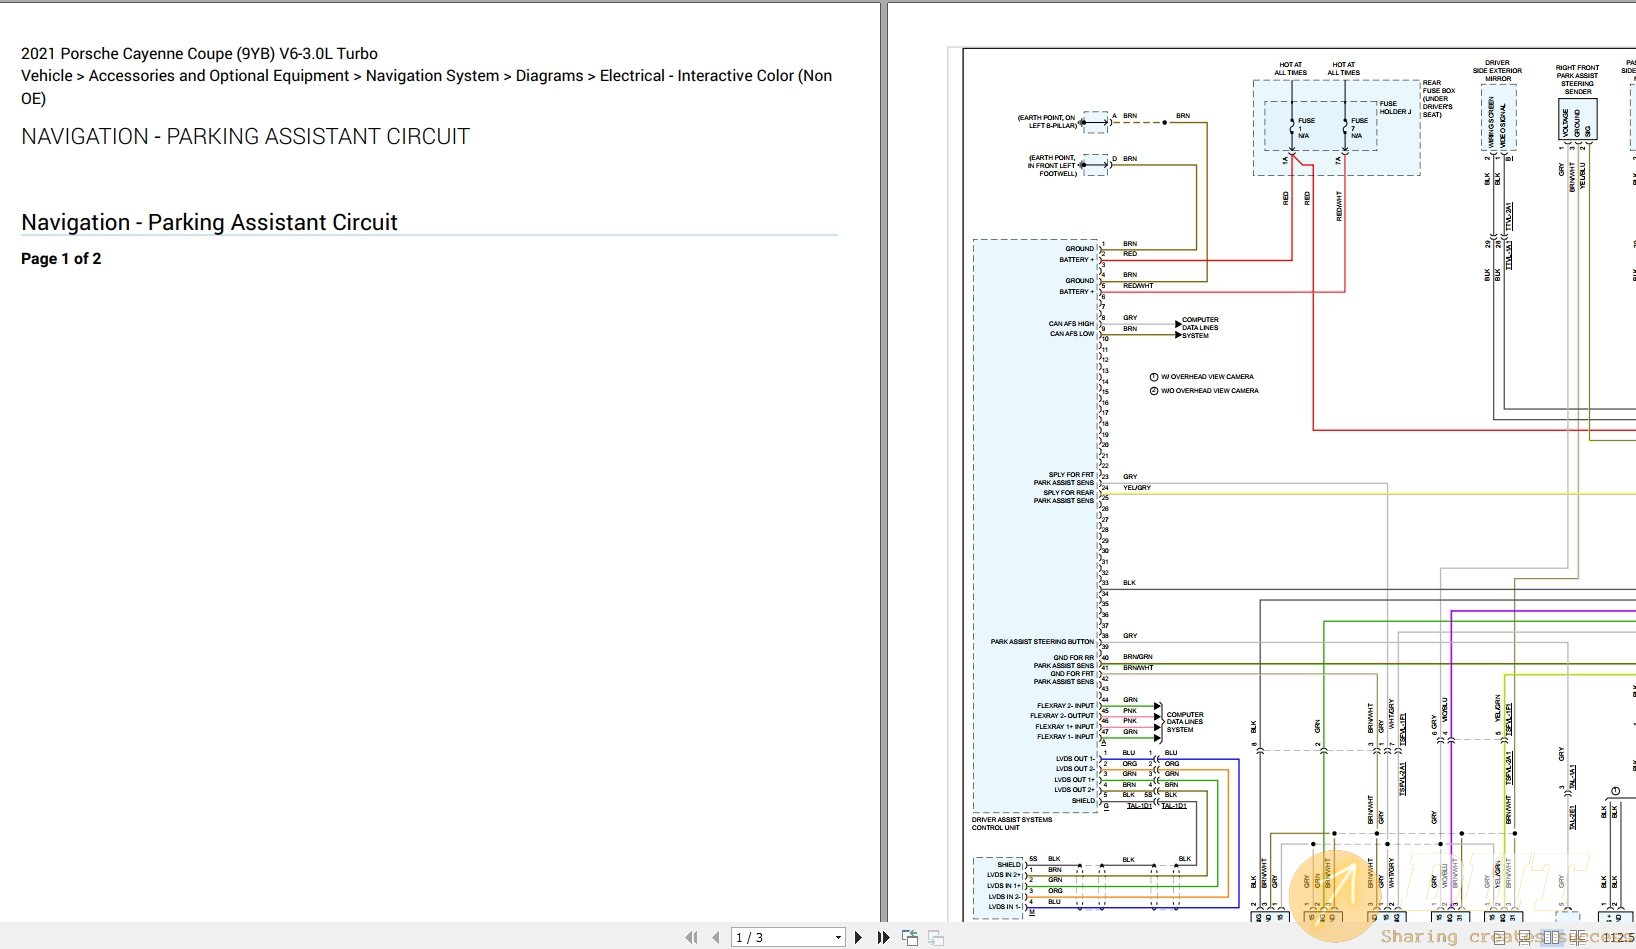Image resolution: width=1636 pixels, height=949 pixels.
Task: Switch to single page layout
Action: [1499, 937]
